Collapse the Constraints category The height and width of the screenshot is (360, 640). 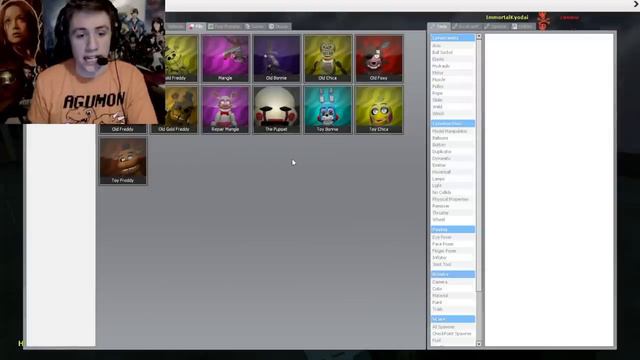[x=453, y=38]
